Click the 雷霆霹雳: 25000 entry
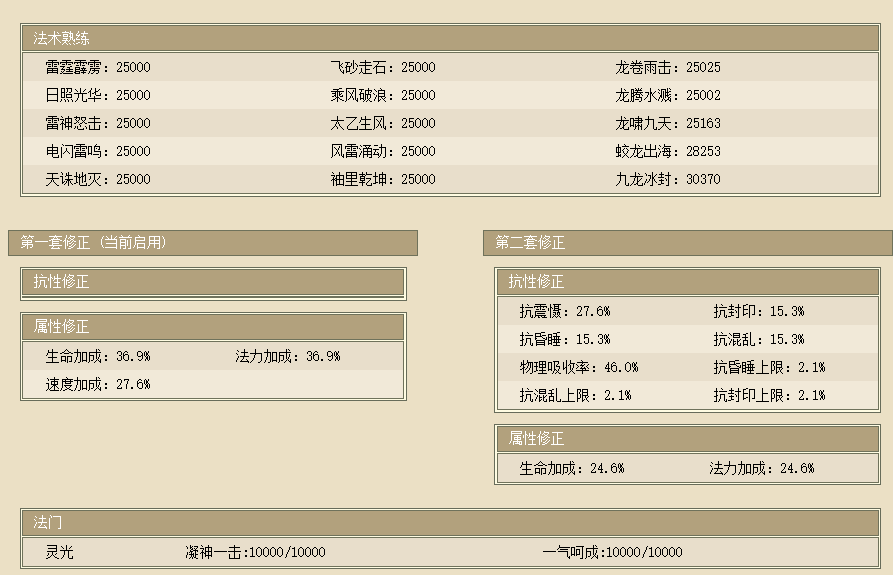Viewport: 893px width, 575px height. coord(98,68)
